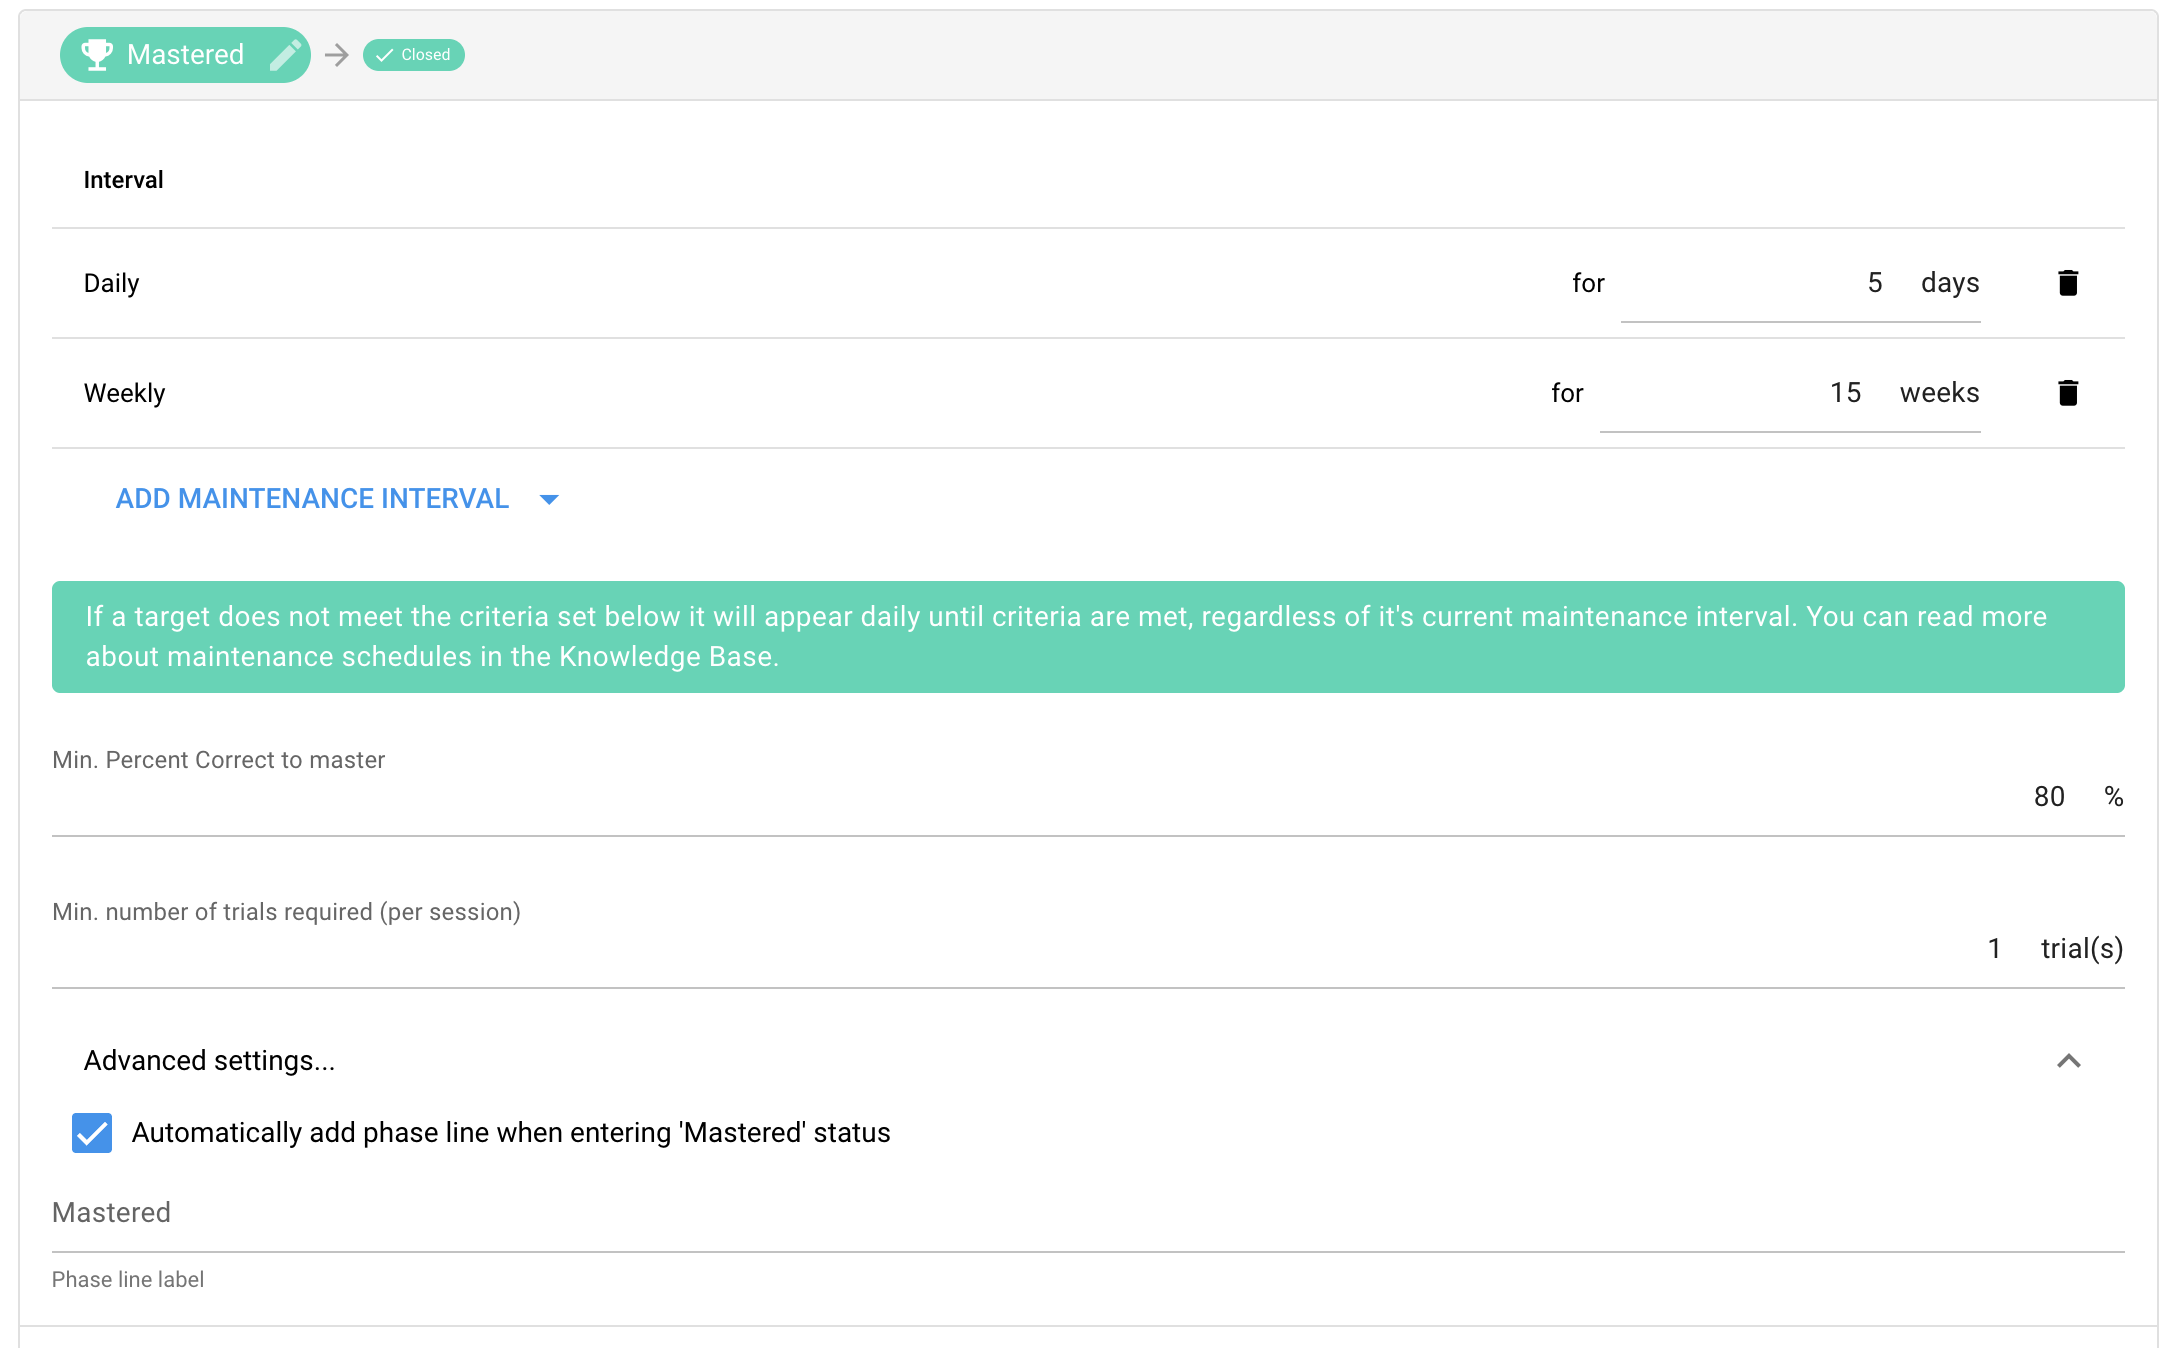2176x1348 pixels.
Task: Click the checkmark icon in Closed chip
Action: [384, 55]
